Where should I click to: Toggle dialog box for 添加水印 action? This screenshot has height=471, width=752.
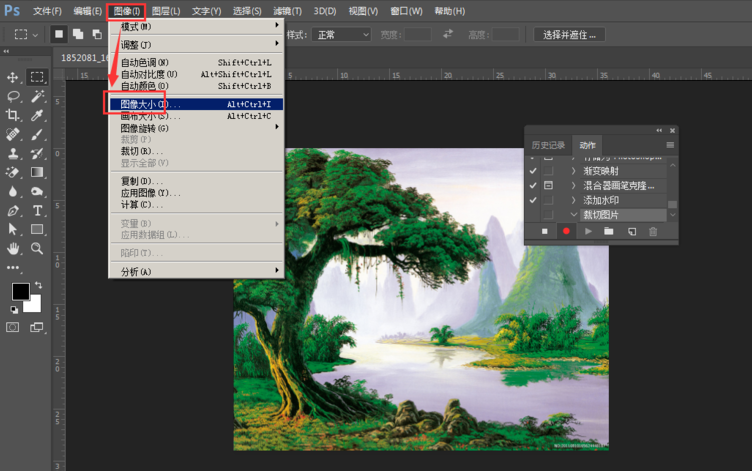tap(548, 200)
